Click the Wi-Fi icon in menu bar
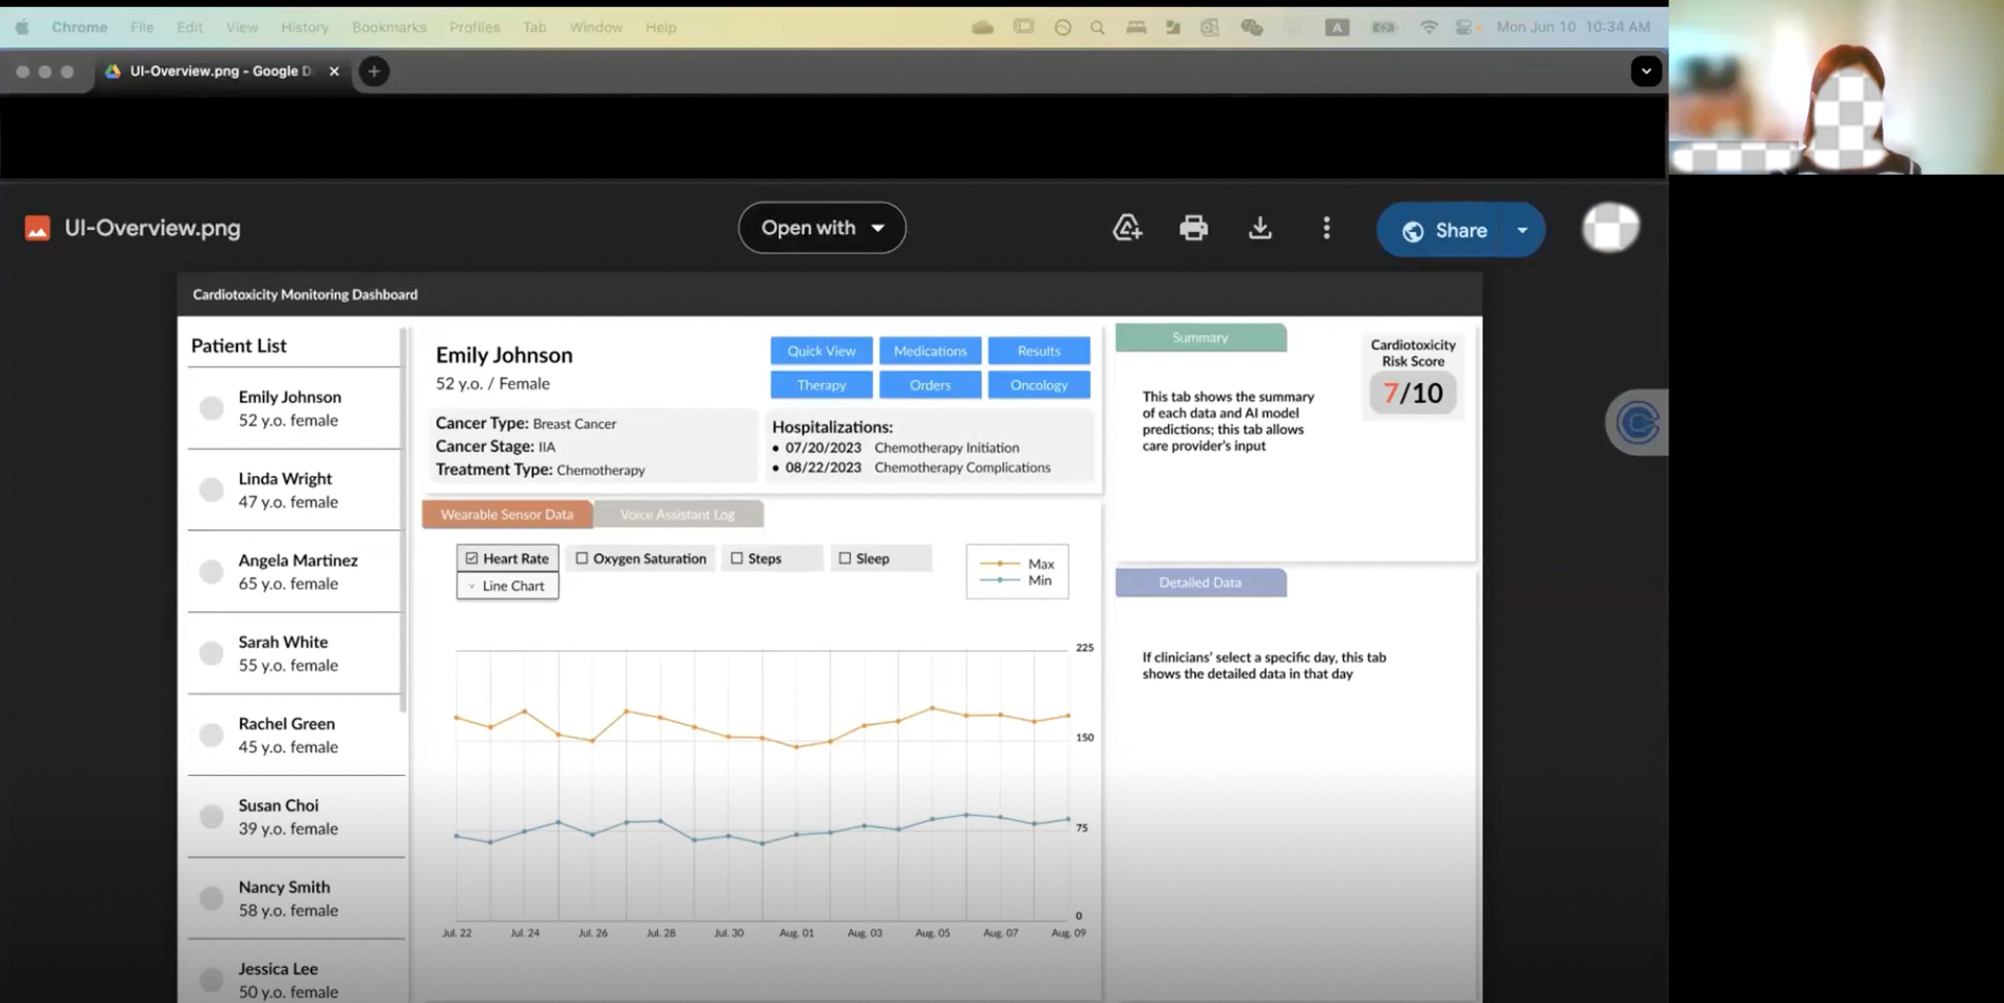Image resolution: width=2004 pixels, height=1003 pixels. point(1428,28)
